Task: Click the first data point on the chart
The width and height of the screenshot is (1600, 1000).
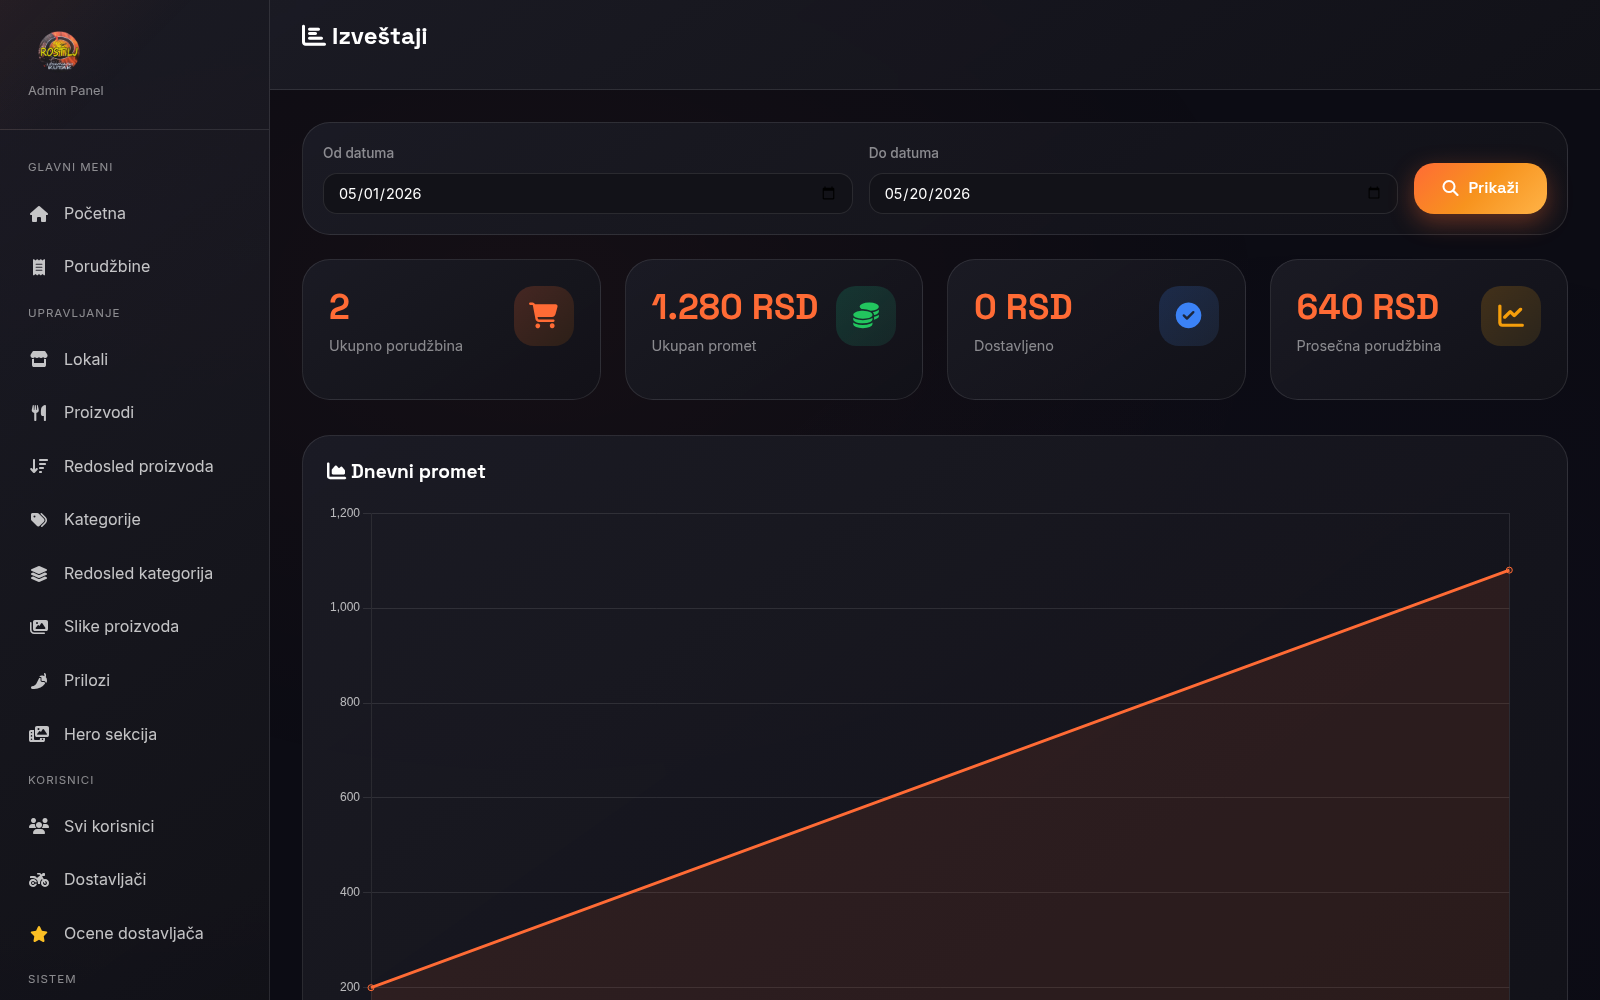Action: [x=372, y=988]
